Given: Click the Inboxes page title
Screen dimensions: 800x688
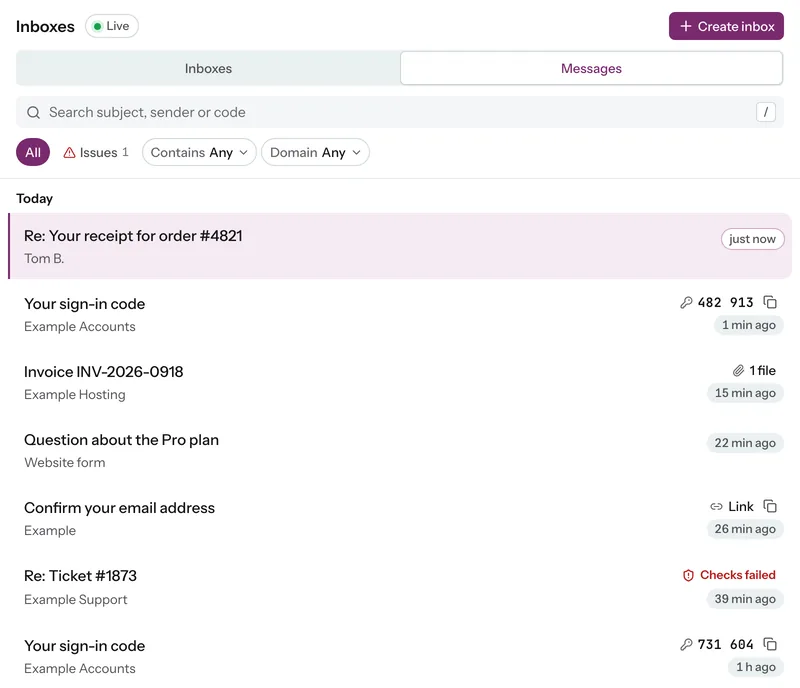Looking at the screenshot, I should (x=45, y=27).
